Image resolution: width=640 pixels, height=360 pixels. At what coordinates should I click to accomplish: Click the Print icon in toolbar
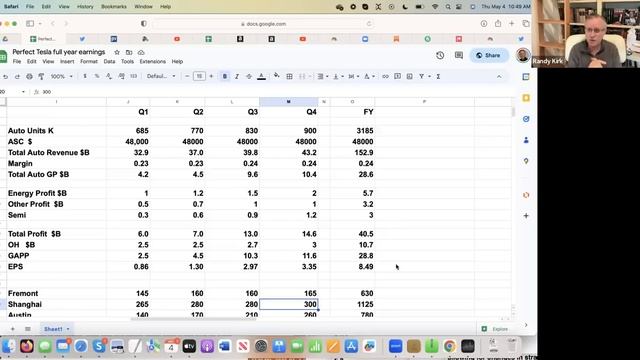pos(29,76)
